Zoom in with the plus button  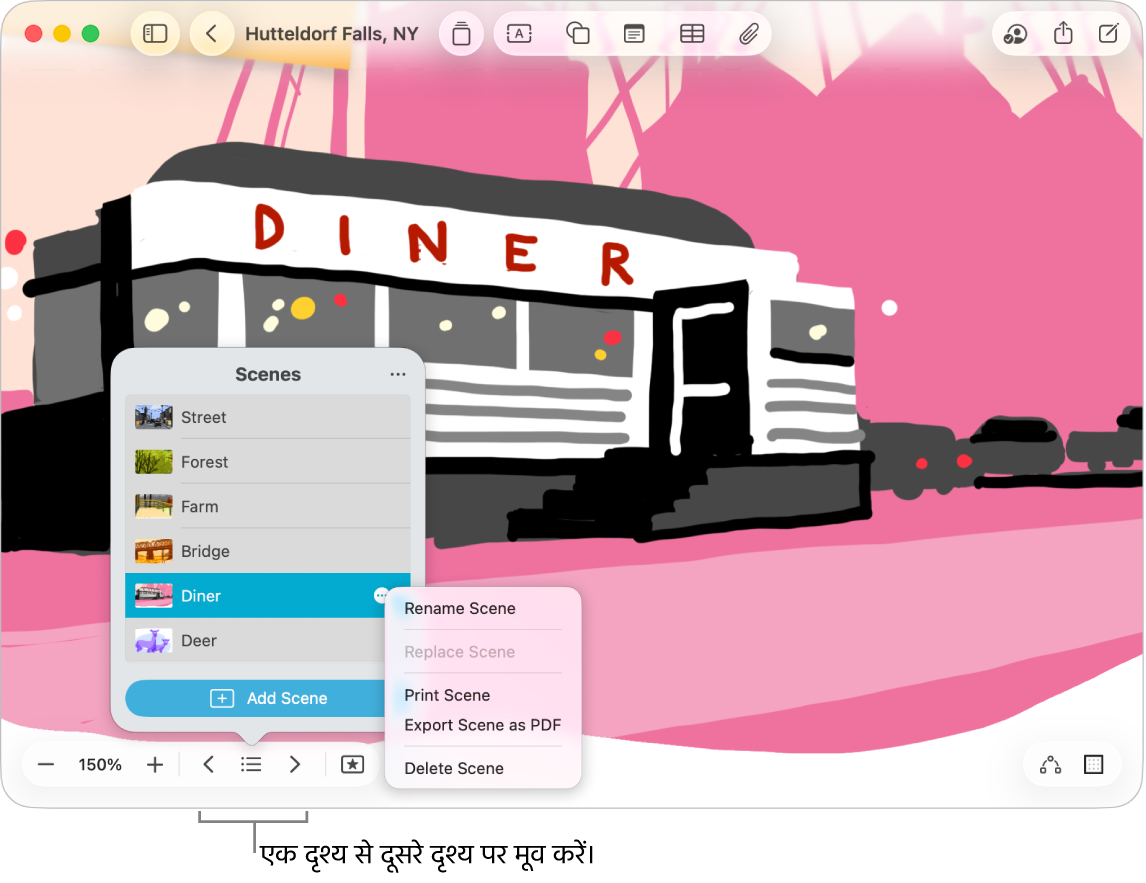pos(154,765)
